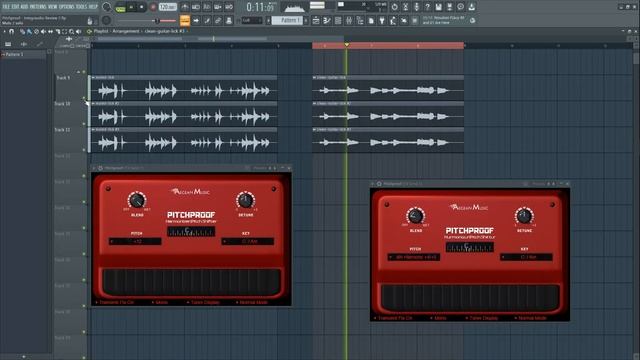The width and height of the screenshot is (640, 360).
Task: Select the playlist slip tool icon
Action: tap(50, 31)
